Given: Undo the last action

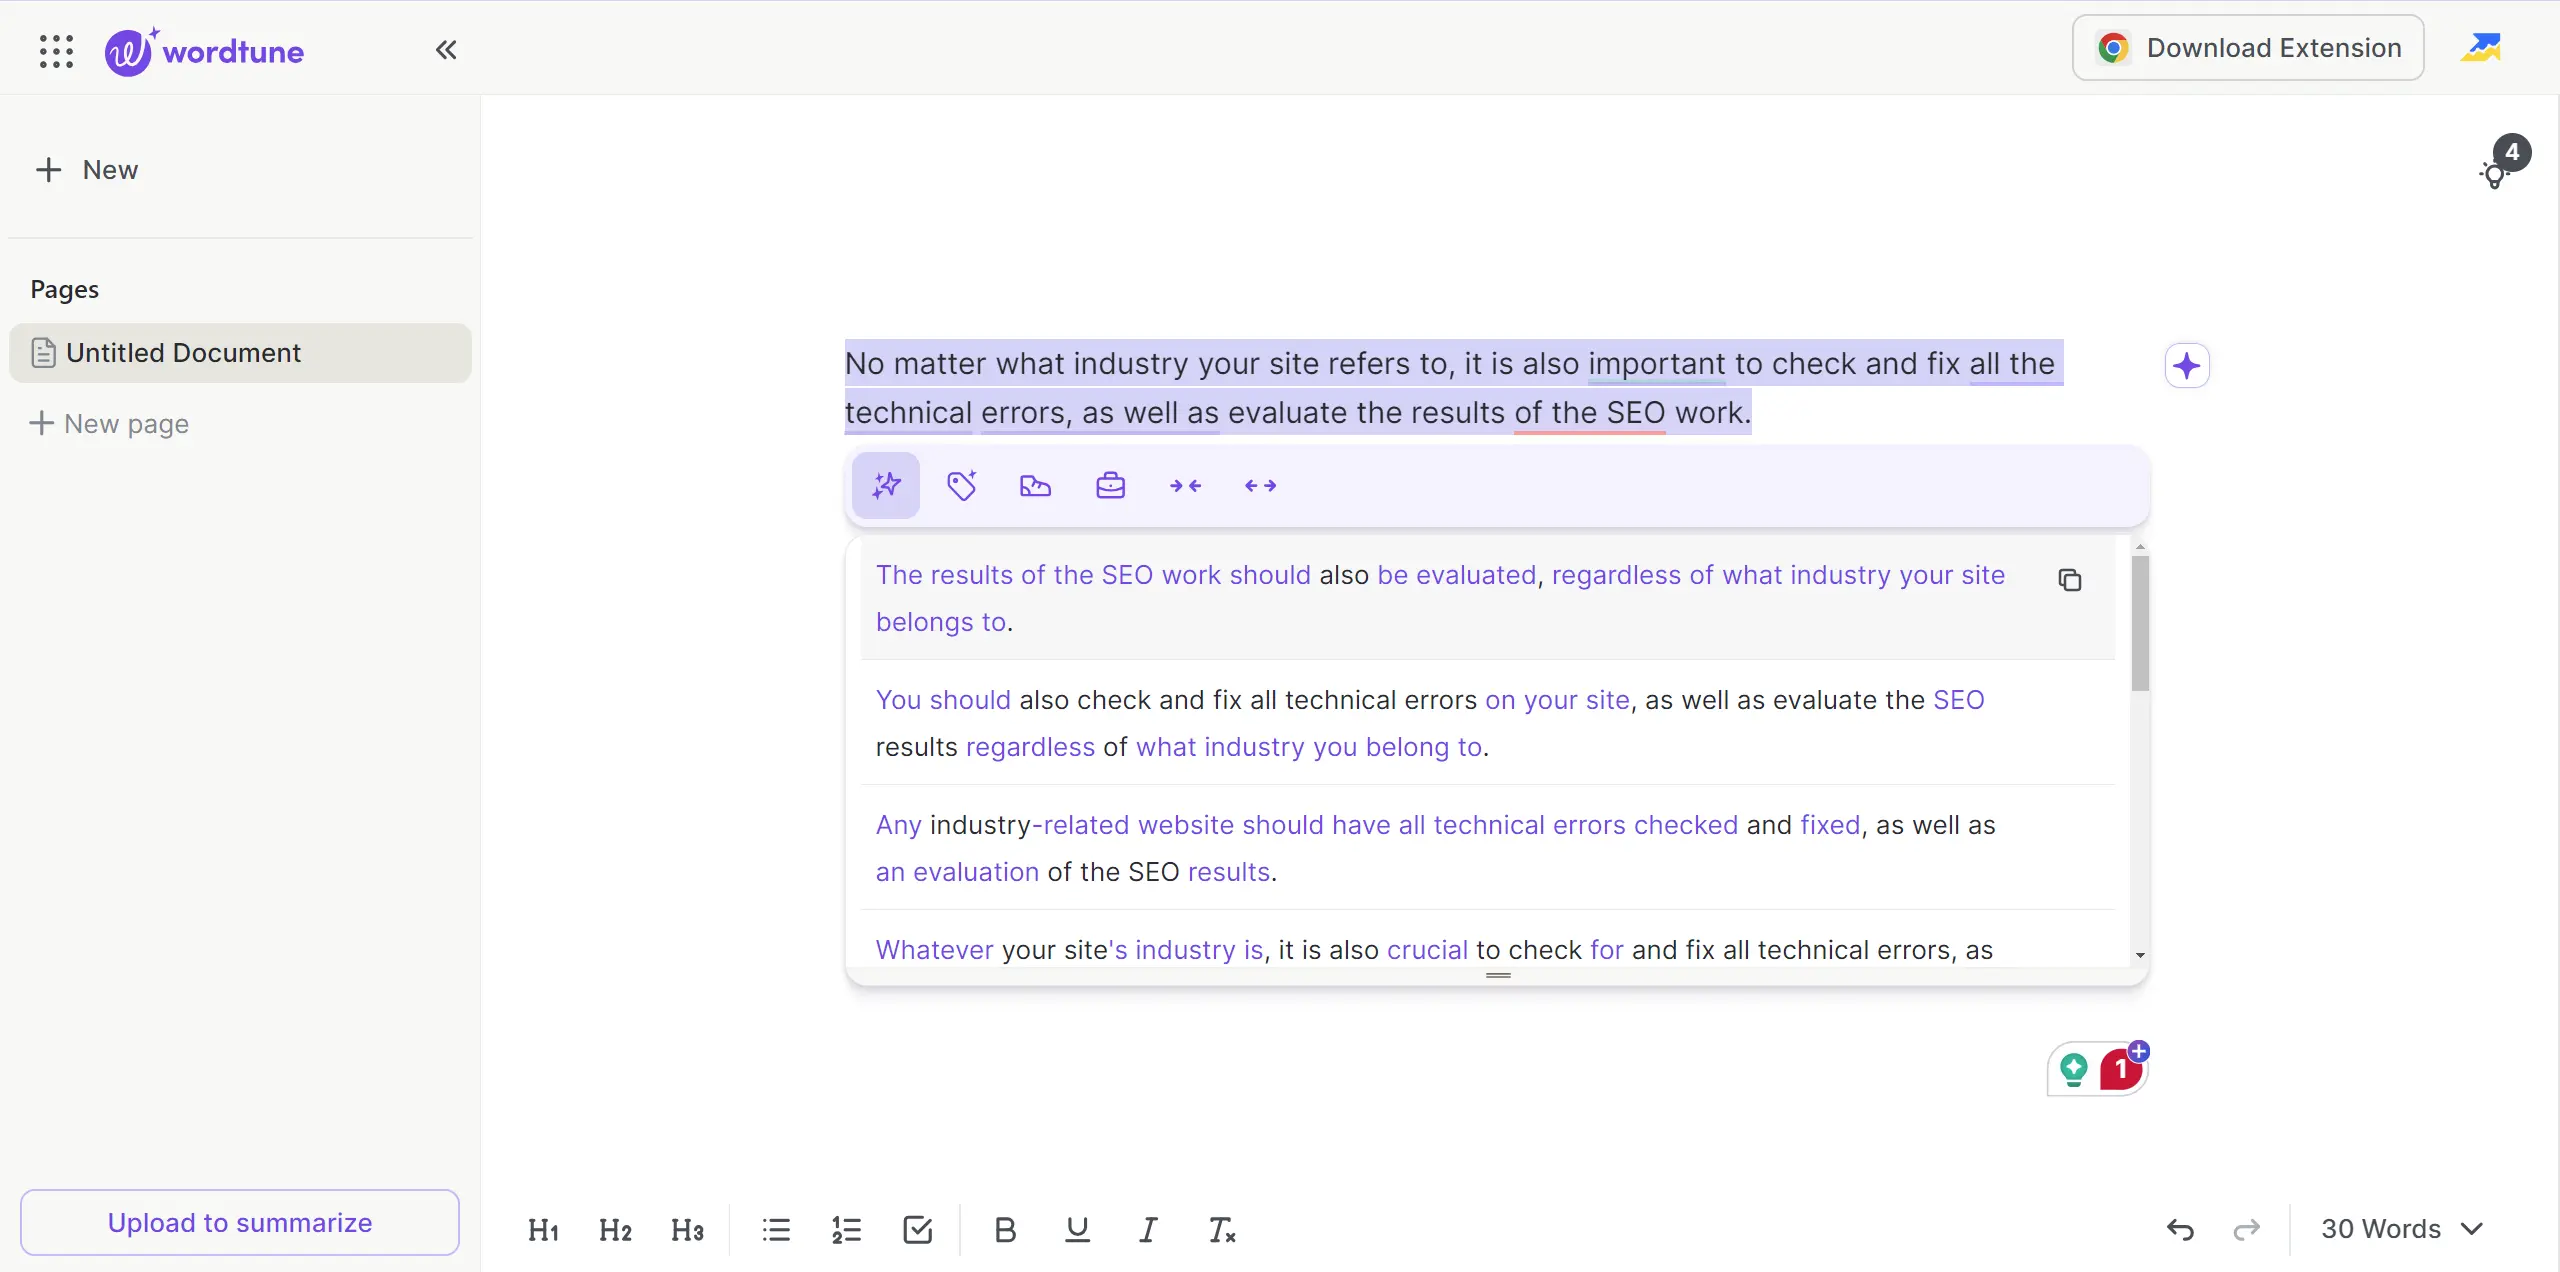Looking at the screenshot, I should (2180, 1229).
